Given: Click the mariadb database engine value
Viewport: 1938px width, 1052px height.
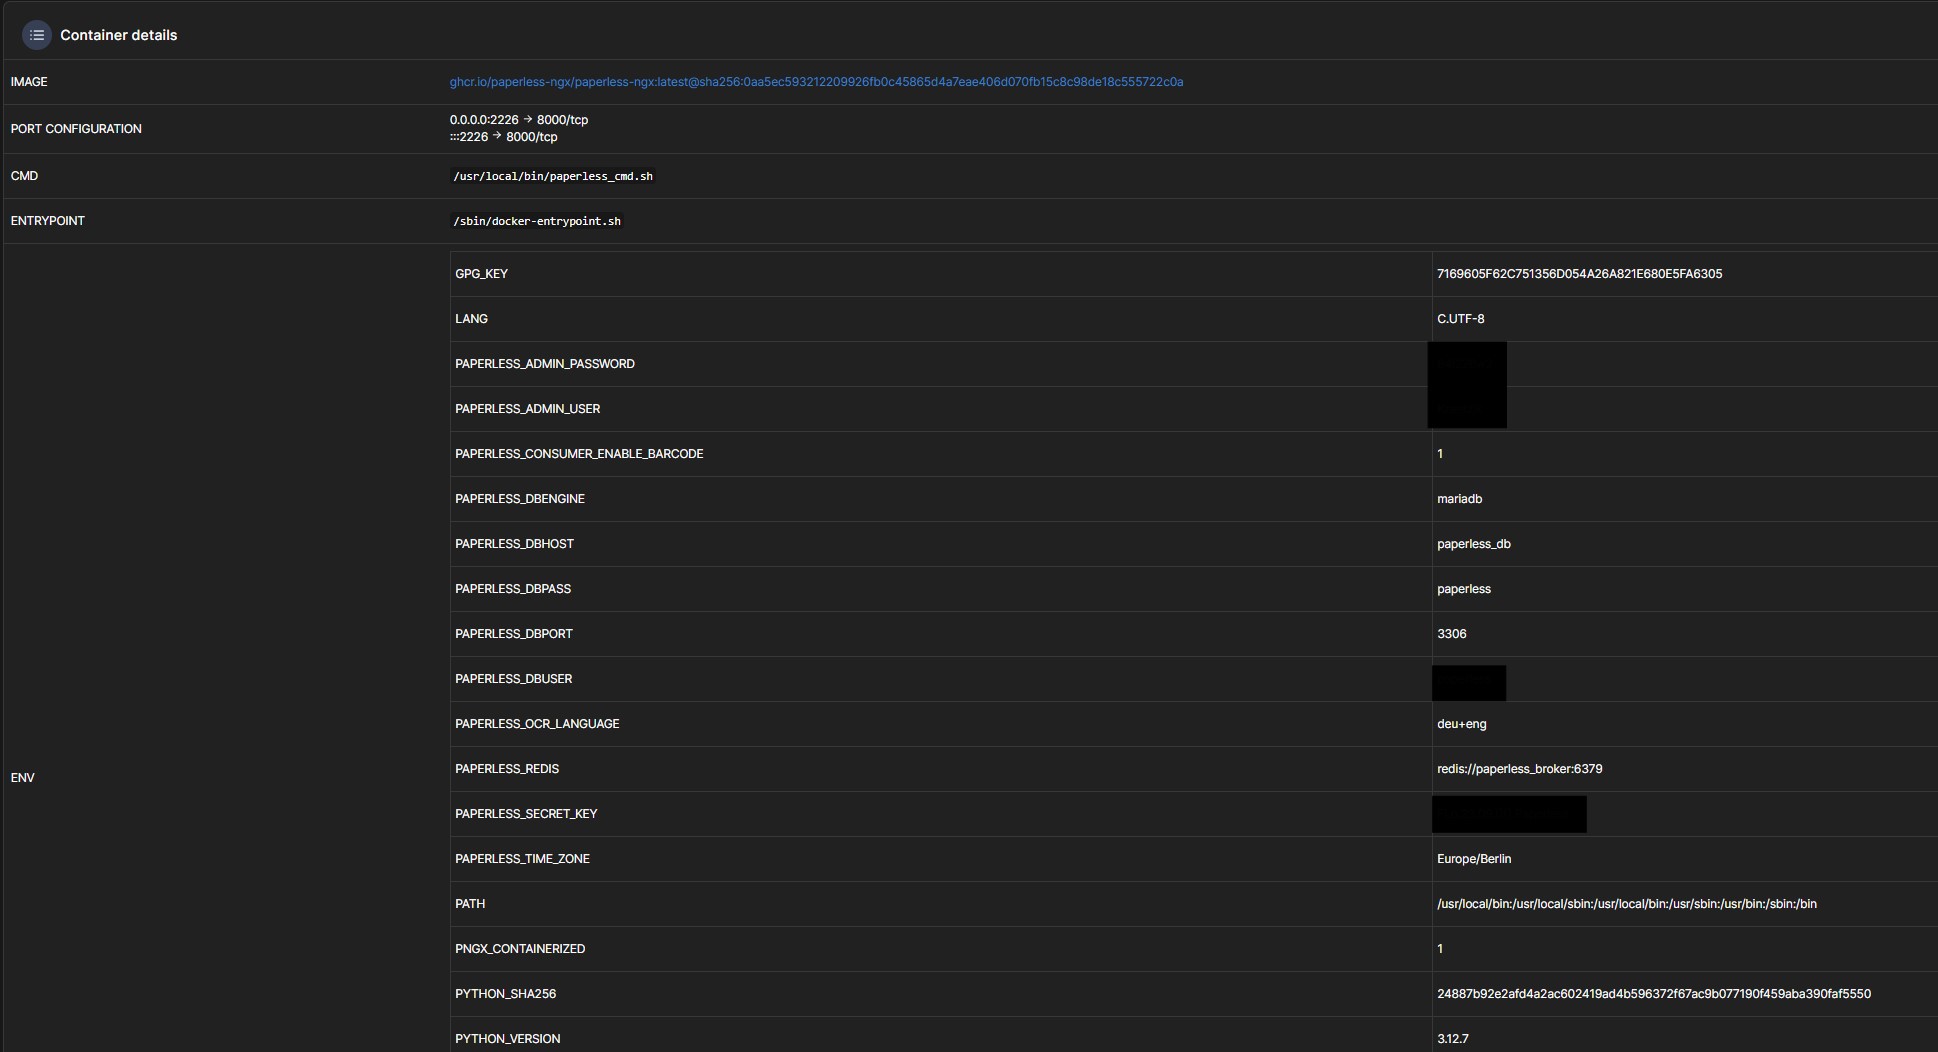Looking at the screenshot, I should coord(1459,499).
